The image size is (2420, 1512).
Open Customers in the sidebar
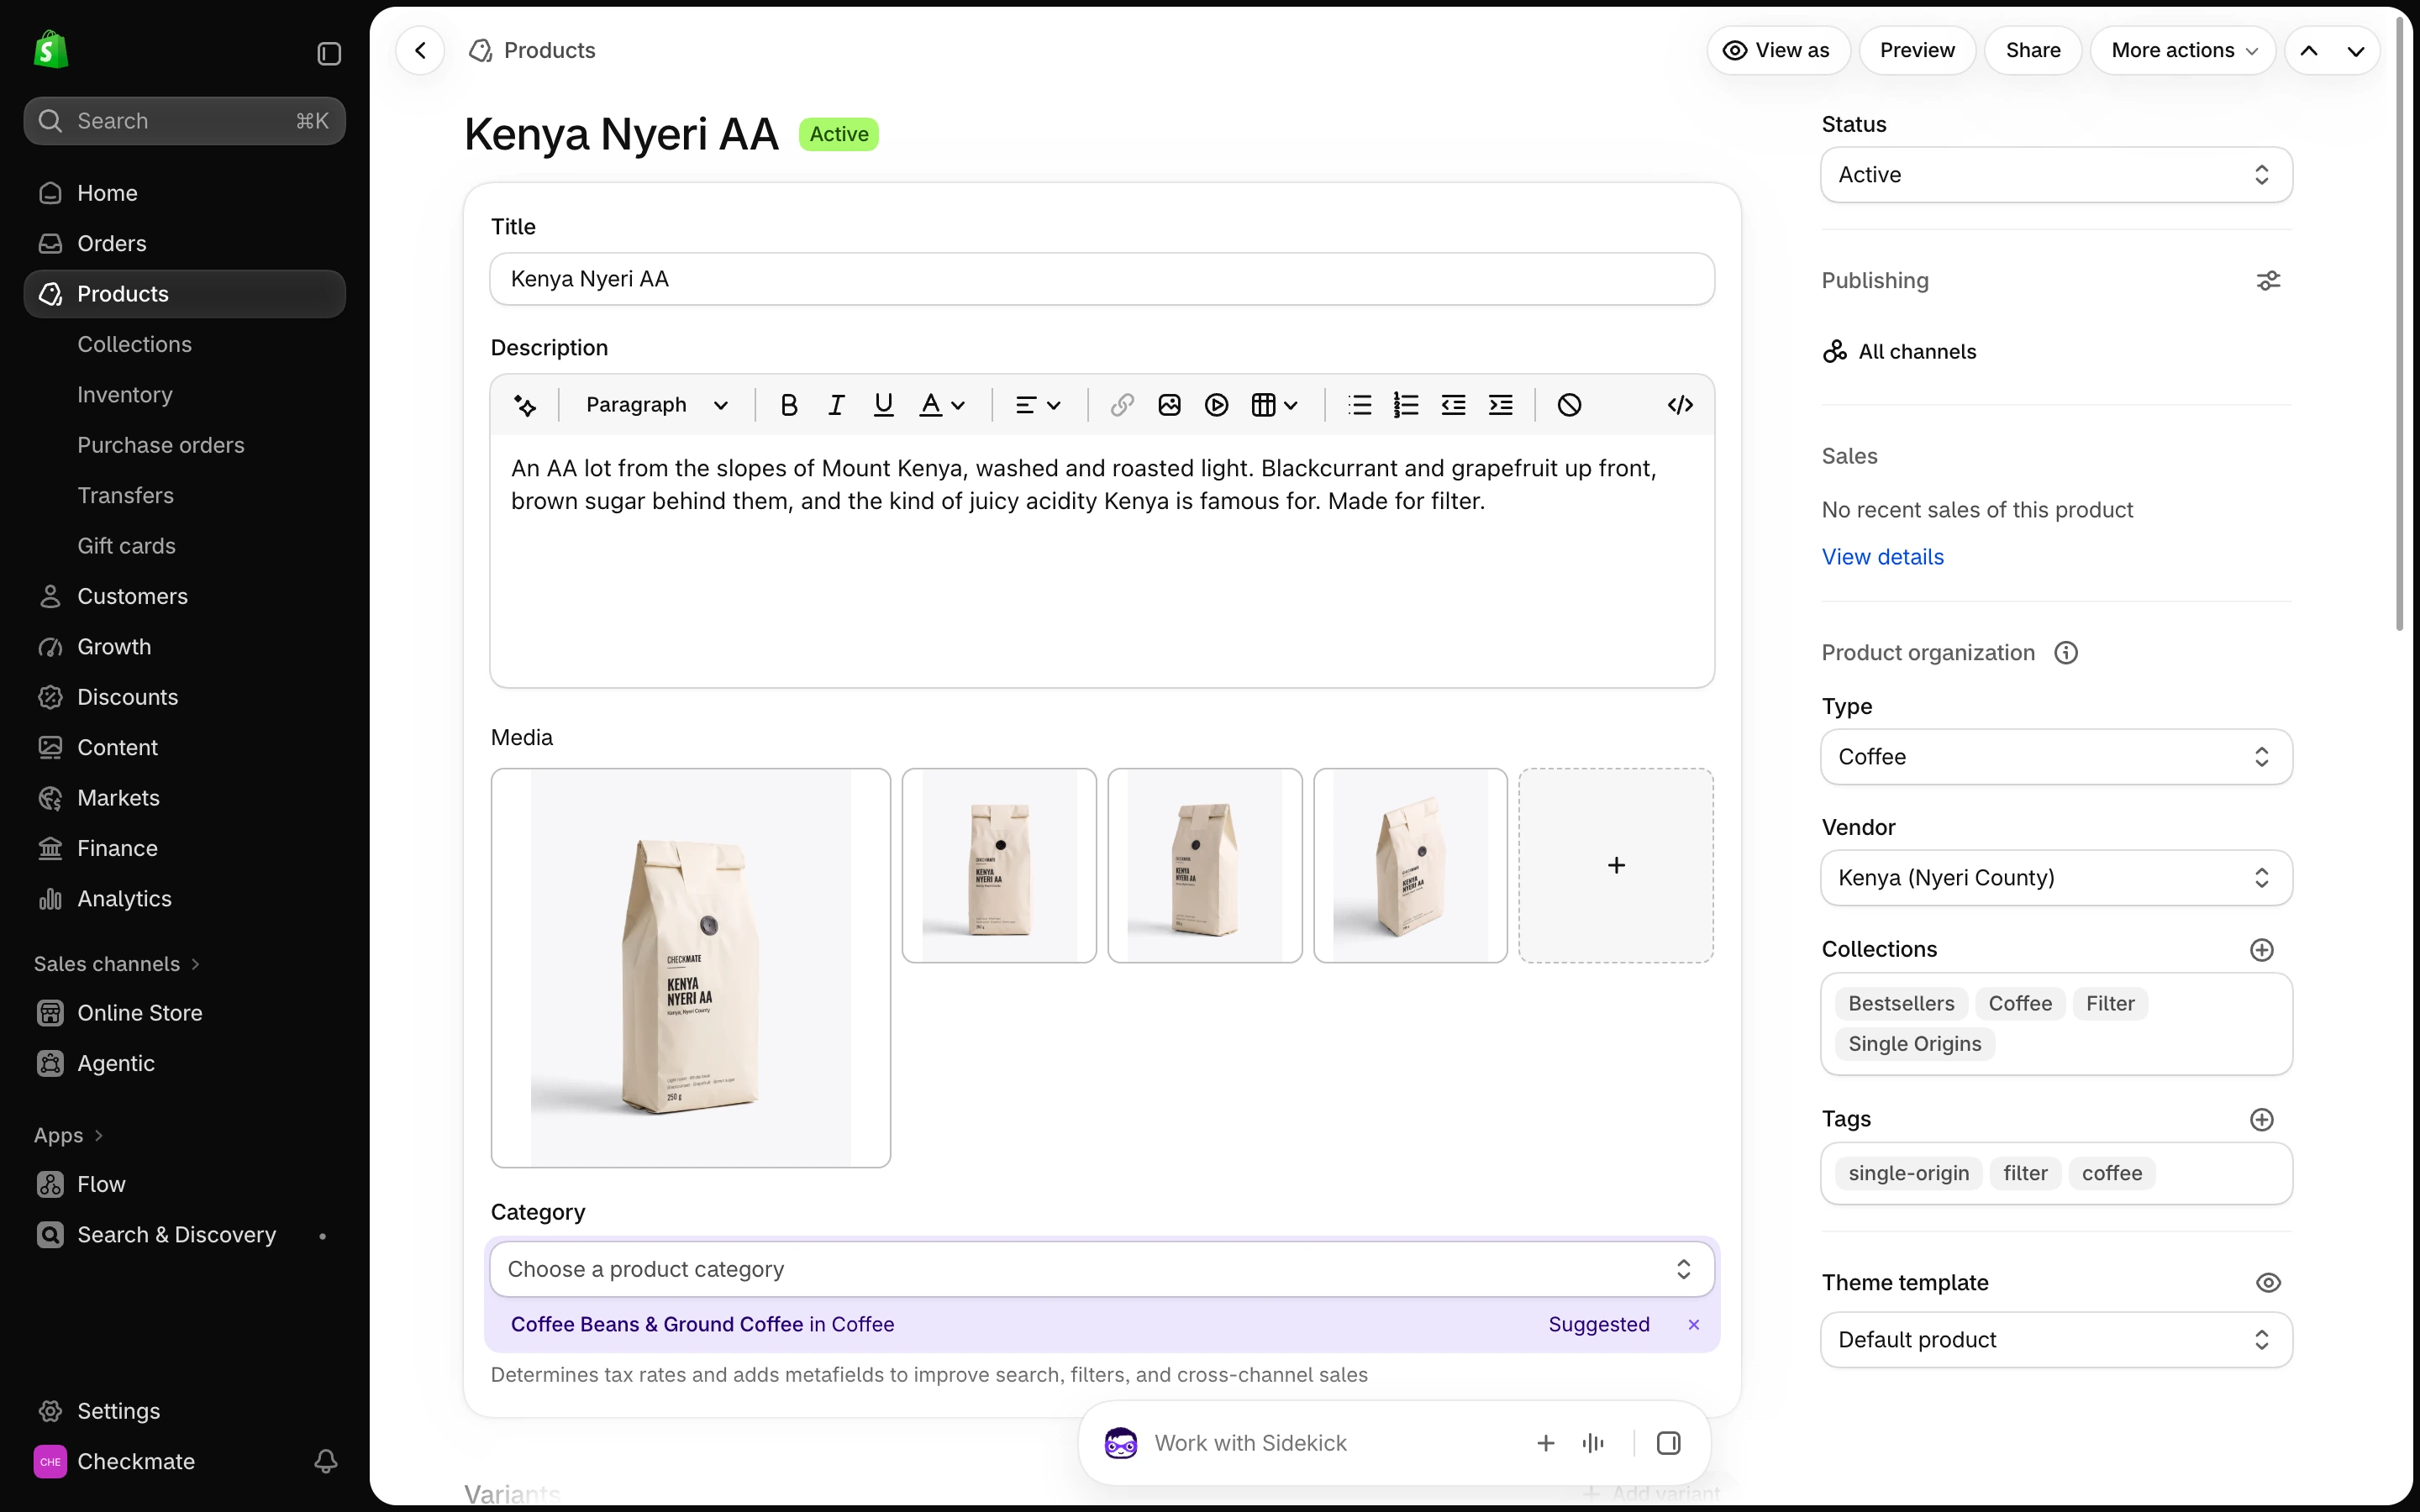click(185, 596)
